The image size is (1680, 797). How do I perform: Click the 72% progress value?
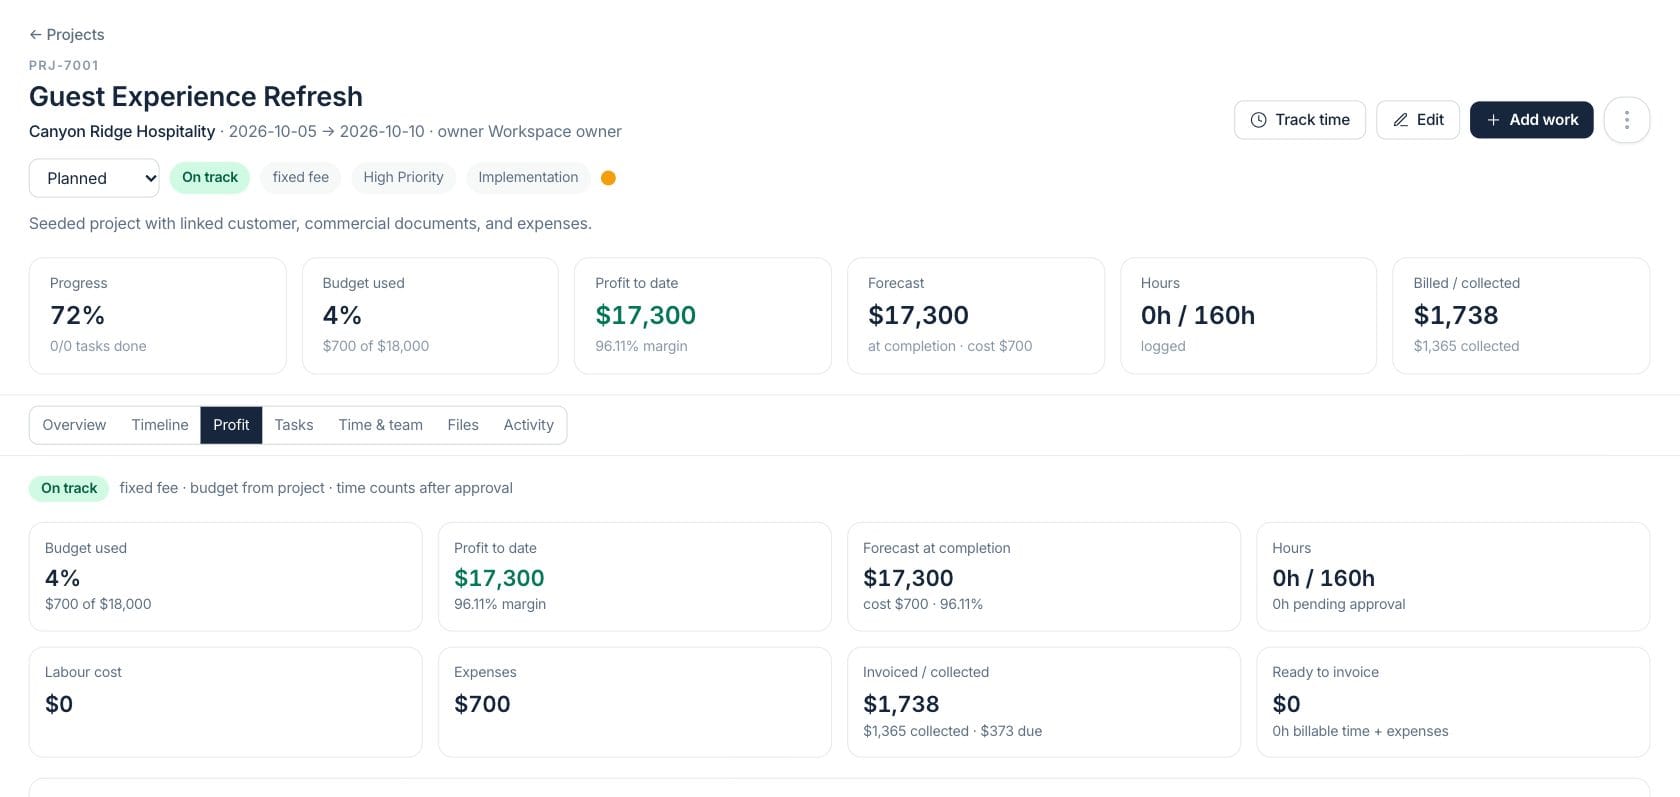[77, 315]
